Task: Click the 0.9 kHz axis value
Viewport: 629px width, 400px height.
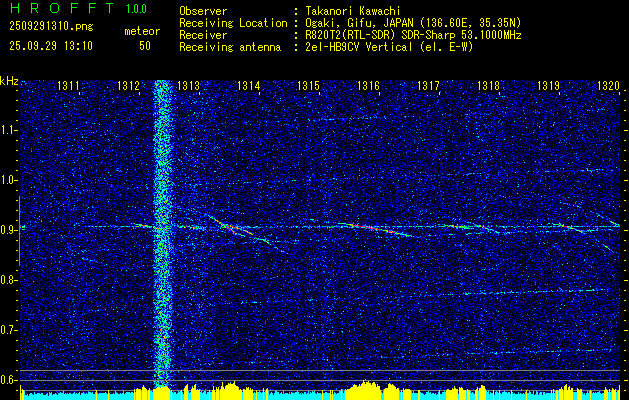Action: click(x=8, y=230)
